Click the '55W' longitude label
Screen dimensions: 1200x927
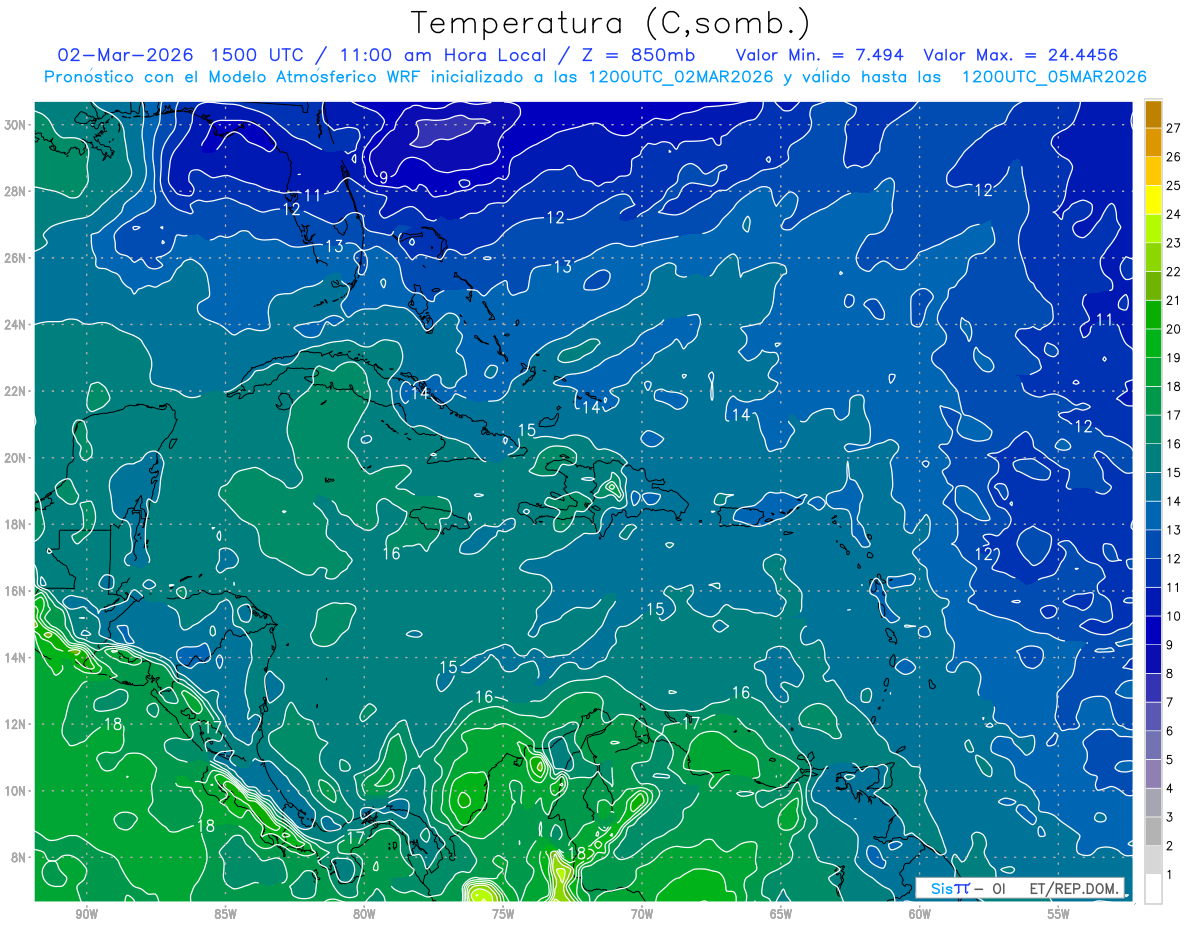(x=1059, y=914)
